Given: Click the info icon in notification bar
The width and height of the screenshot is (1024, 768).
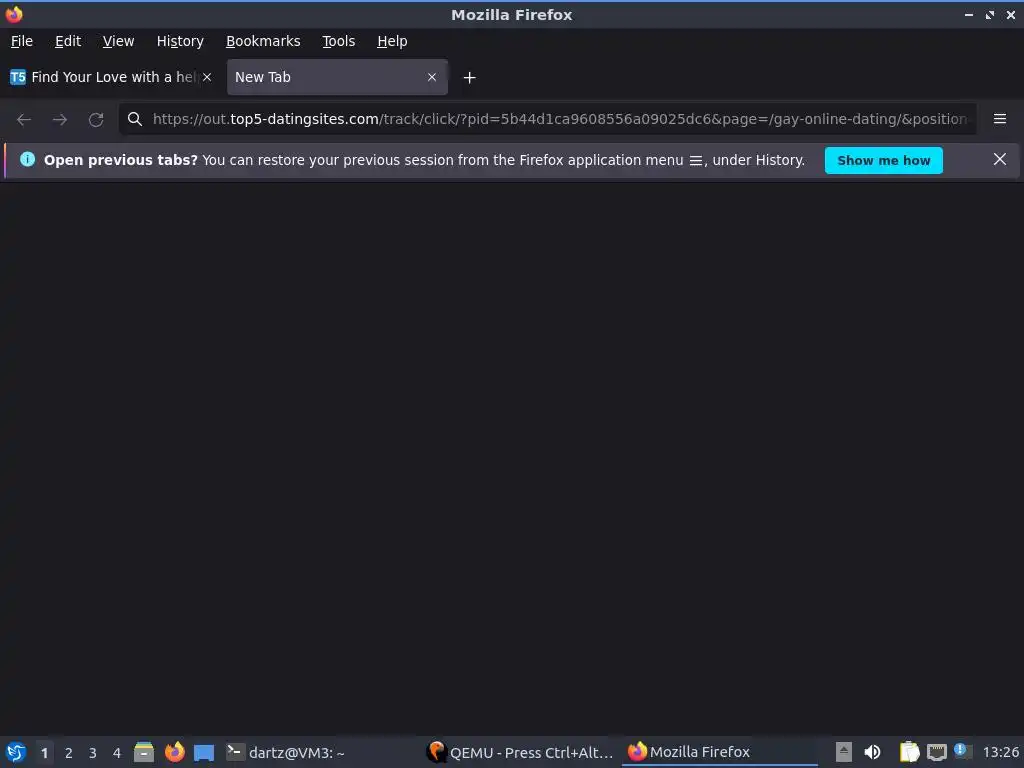Looking at the screenshot, I should click(27, 159).
